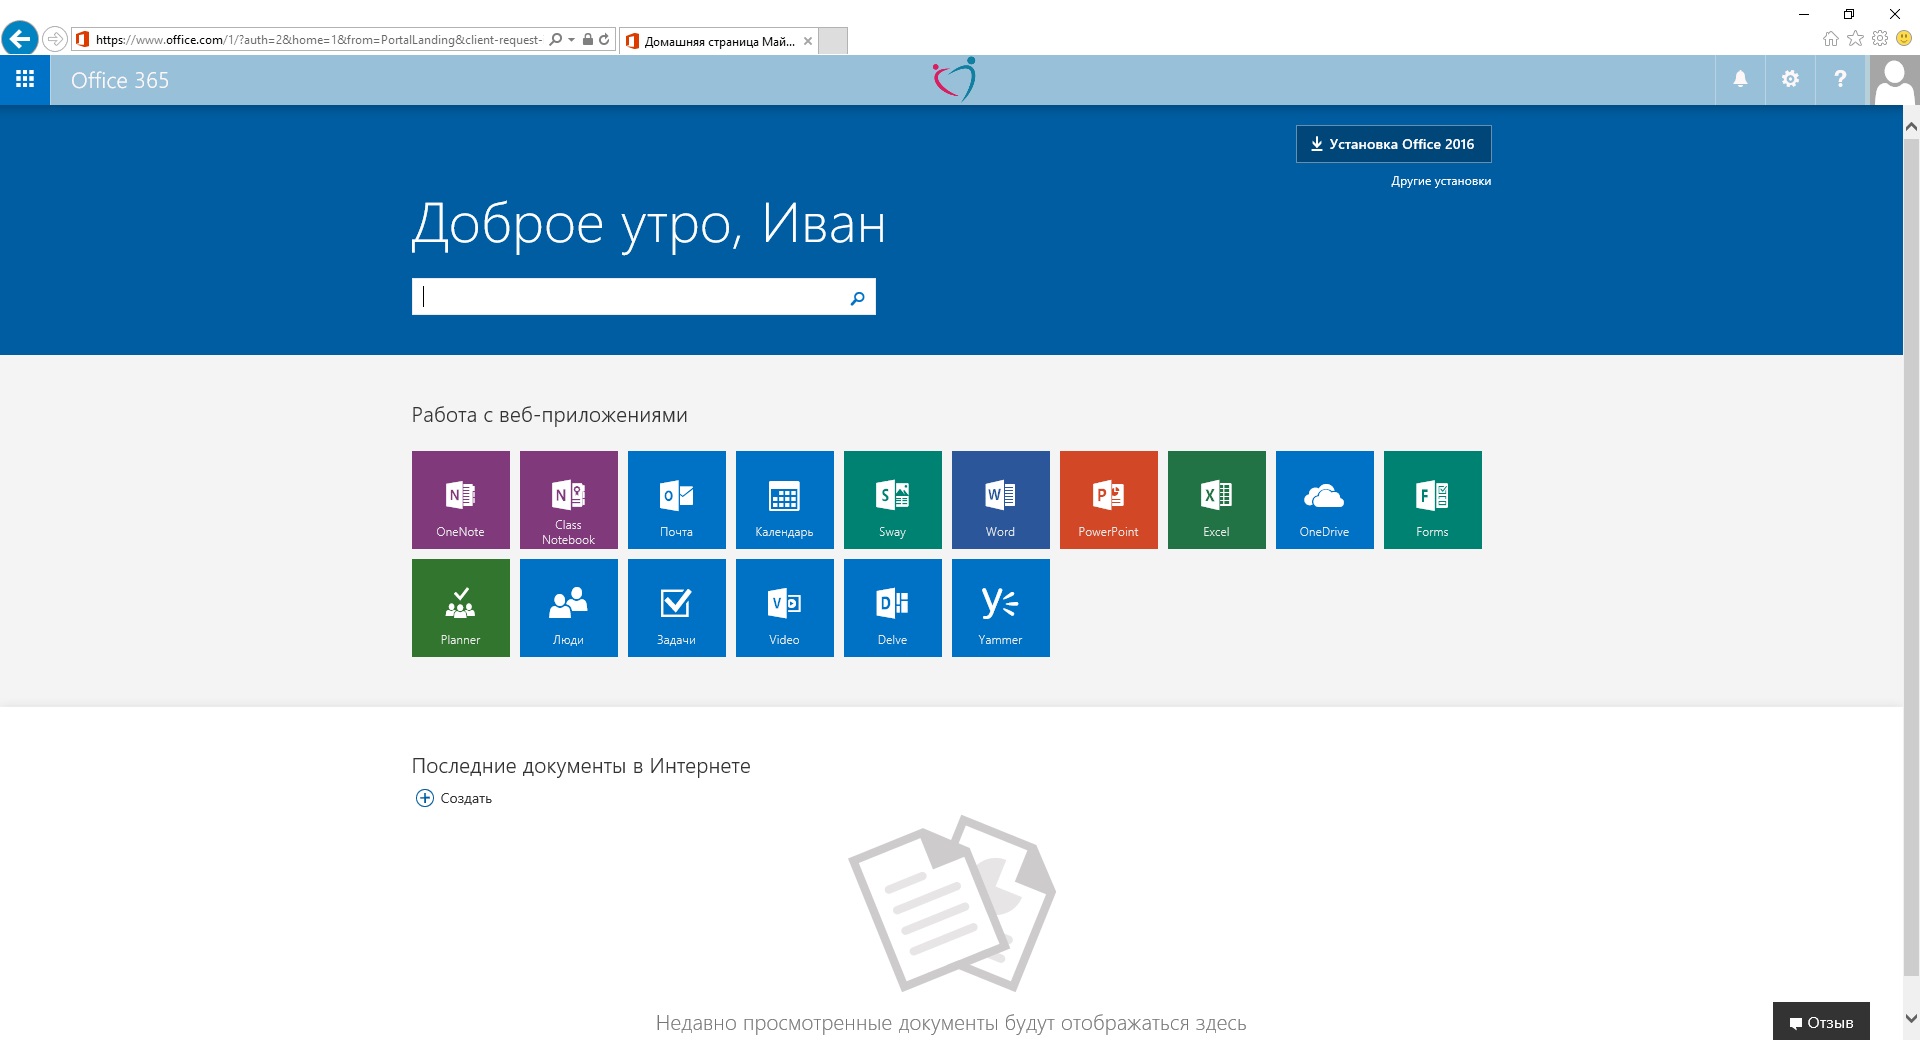The image size is (1920, 1040).
Task: Click the page vertical scrollbar thumb
Action: [1911, 557]
